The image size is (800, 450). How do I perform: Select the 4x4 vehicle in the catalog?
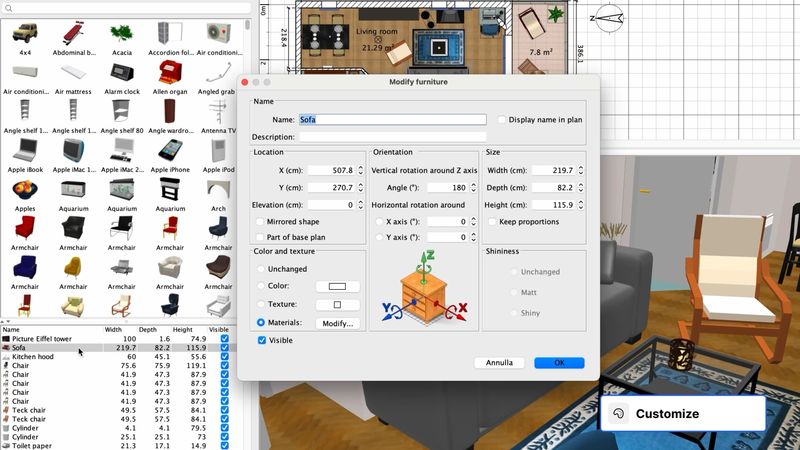[x=25, y=34]
